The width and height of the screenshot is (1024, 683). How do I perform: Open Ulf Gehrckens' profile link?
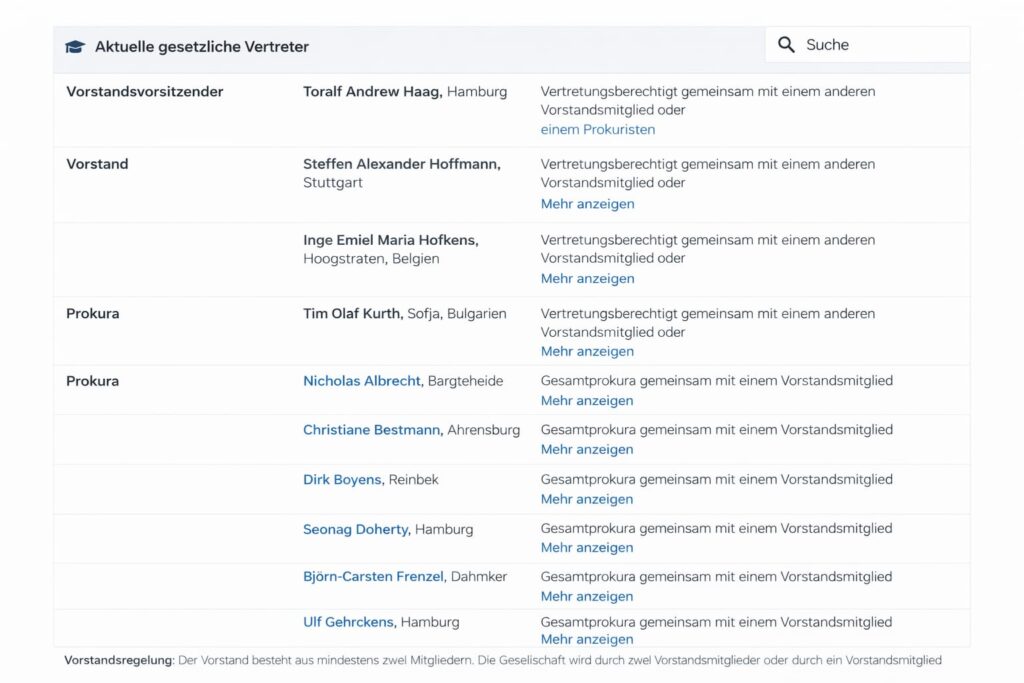[x=349, y=622]
